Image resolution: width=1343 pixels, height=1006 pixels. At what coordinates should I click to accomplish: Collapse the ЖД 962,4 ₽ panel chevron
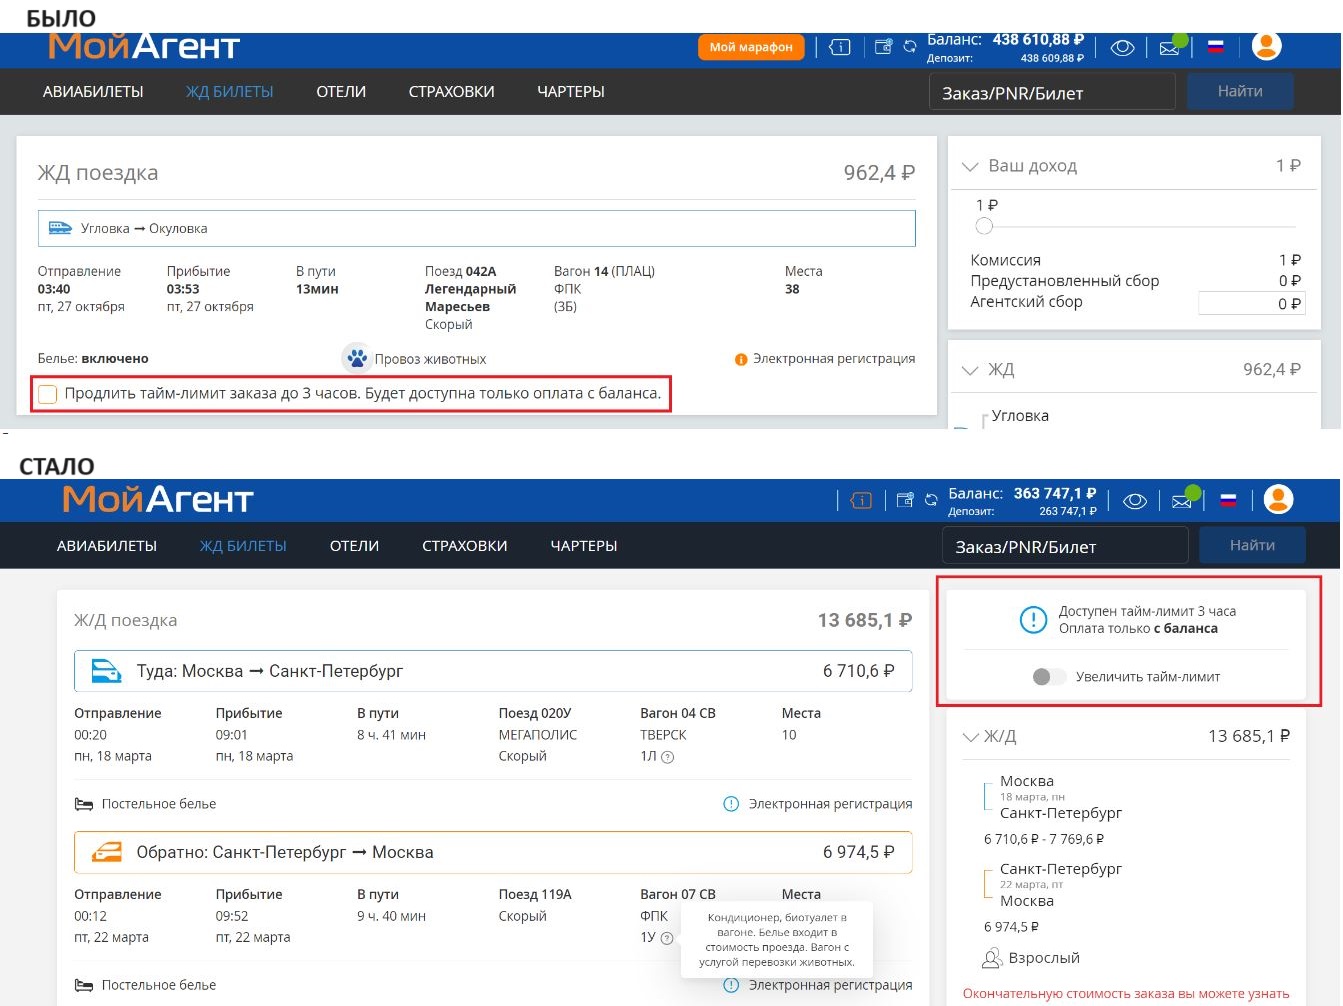(969, 370)
